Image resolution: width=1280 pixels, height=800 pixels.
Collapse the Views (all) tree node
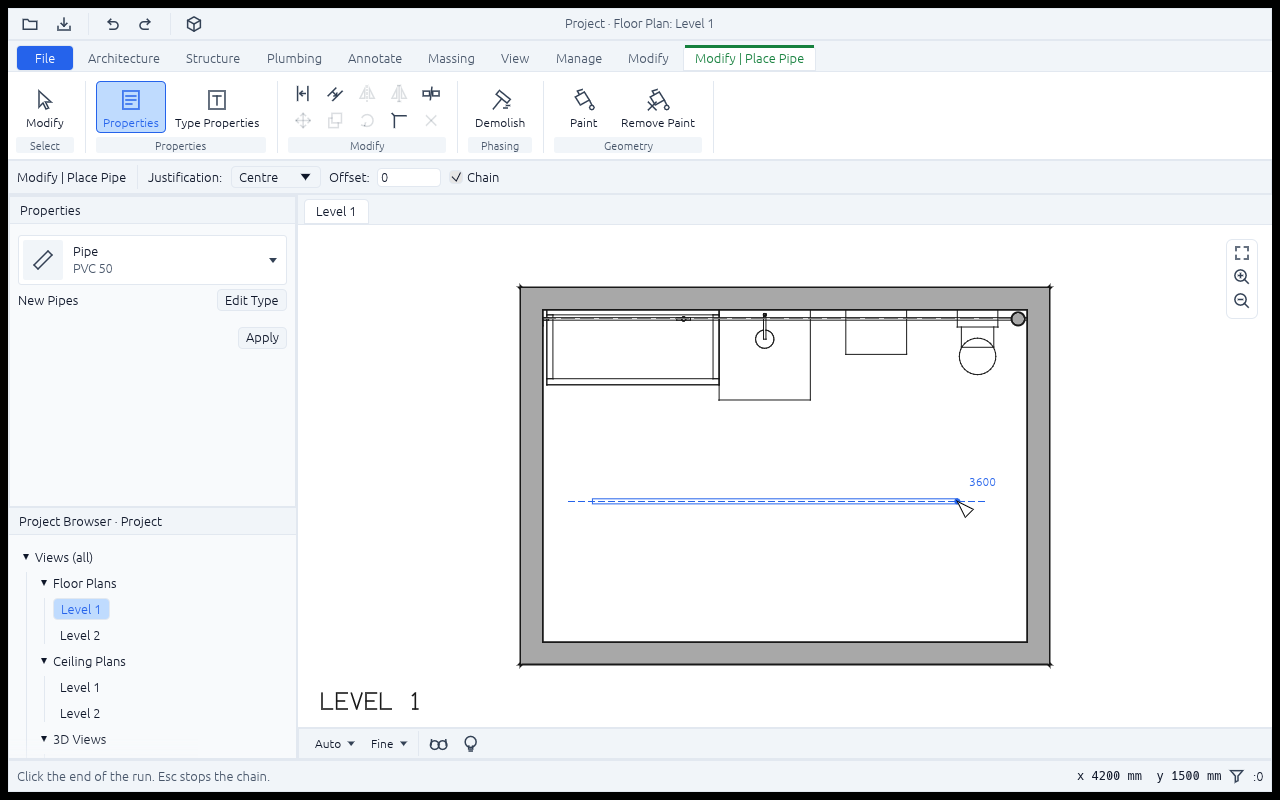[26, 557]
